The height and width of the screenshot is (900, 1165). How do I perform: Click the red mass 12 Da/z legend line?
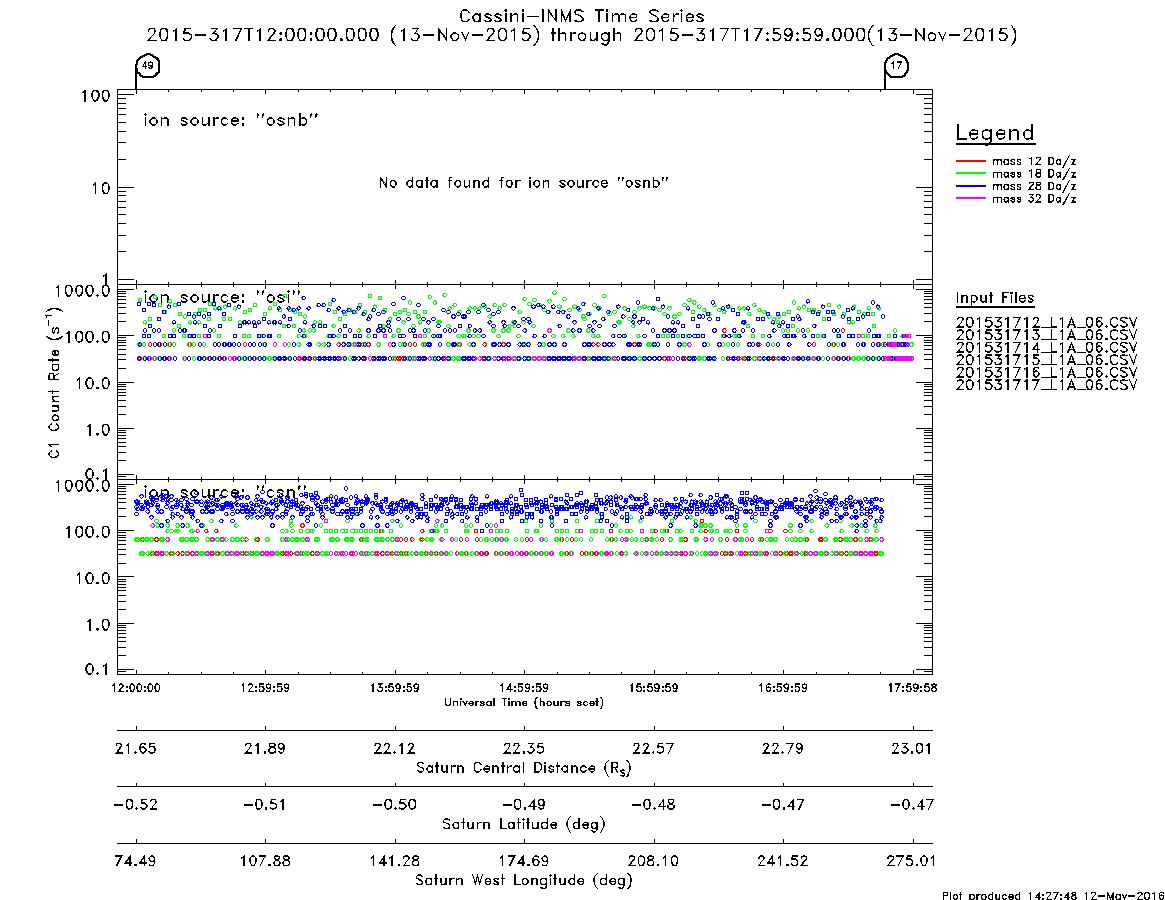(970, 161)
